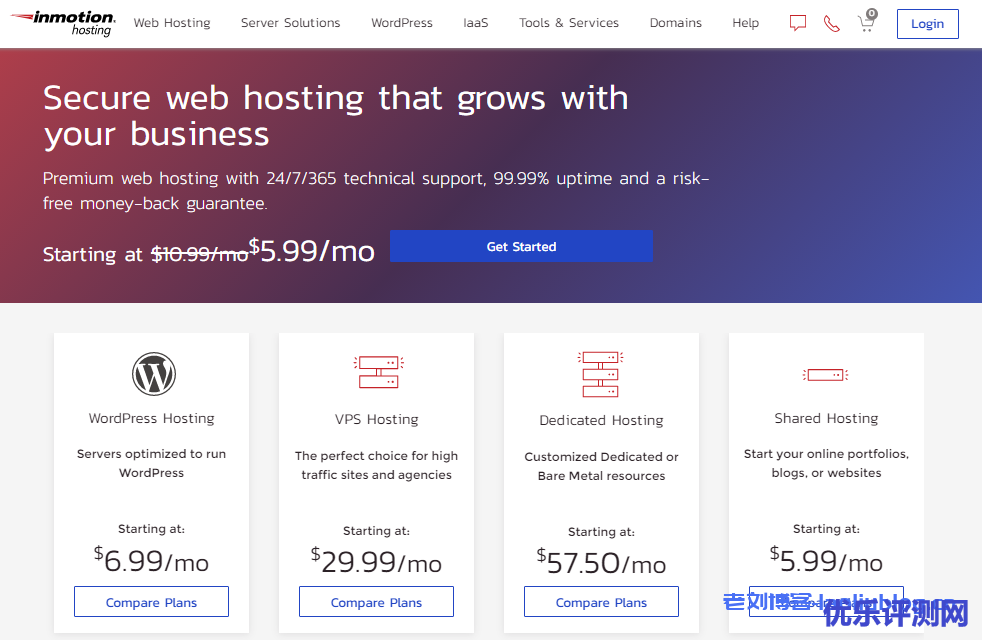
Task: Click the WordPress logo icon
Action: click(x=153, y=374)
